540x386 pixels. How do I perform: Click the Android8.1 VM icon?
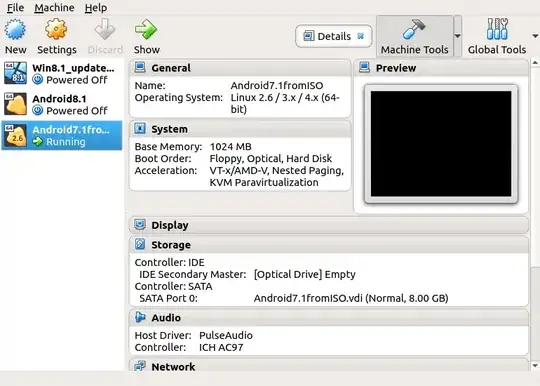(x=15, y=104)
